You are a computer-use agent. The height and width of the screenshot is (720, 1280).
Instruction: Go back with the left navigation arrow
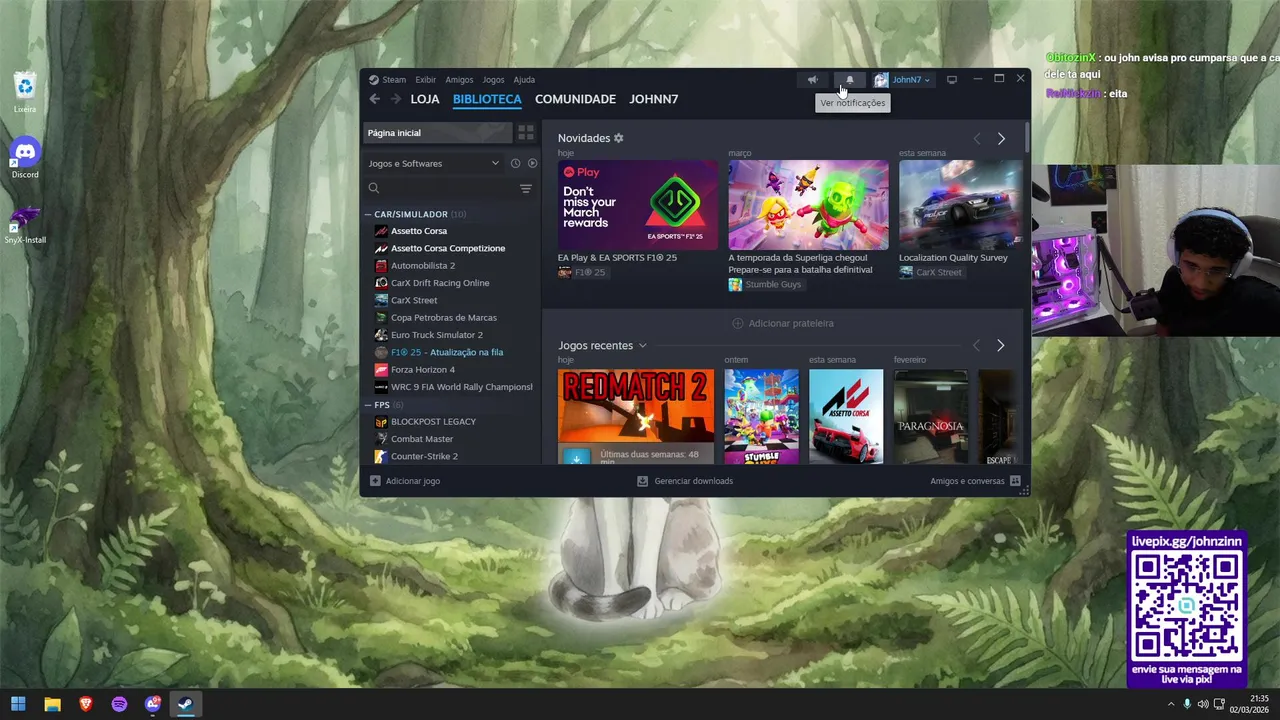[374, 99]
